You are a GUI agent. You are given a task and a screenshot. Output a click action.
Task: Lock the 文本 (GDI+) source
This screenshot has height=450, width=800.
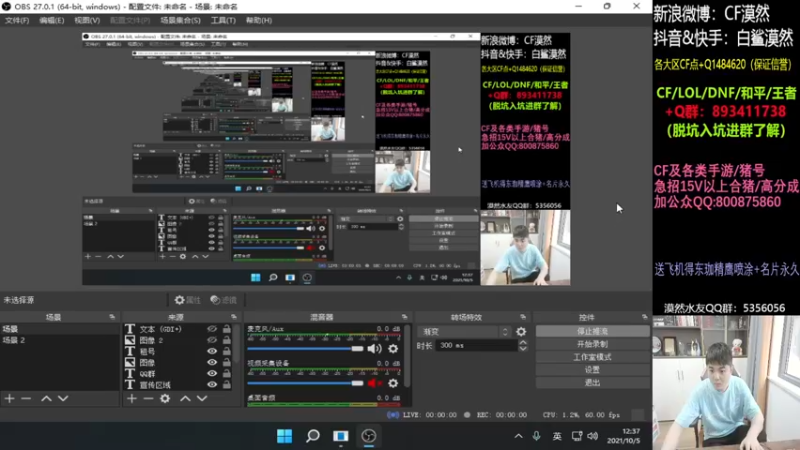[227, 329]
